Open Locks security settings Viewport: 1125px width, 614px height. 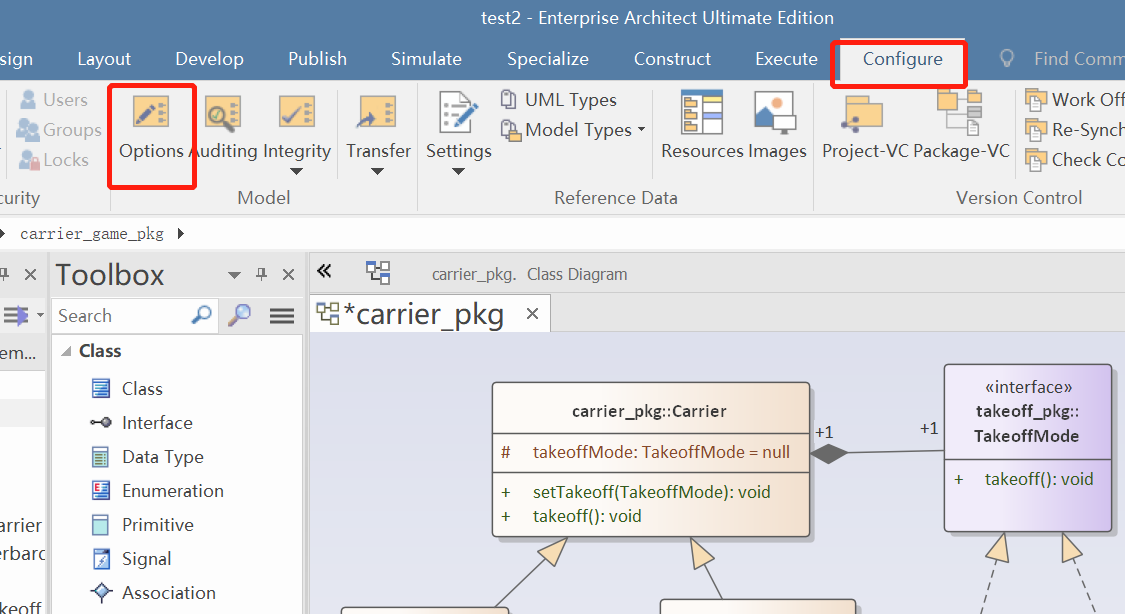(54, 160)
